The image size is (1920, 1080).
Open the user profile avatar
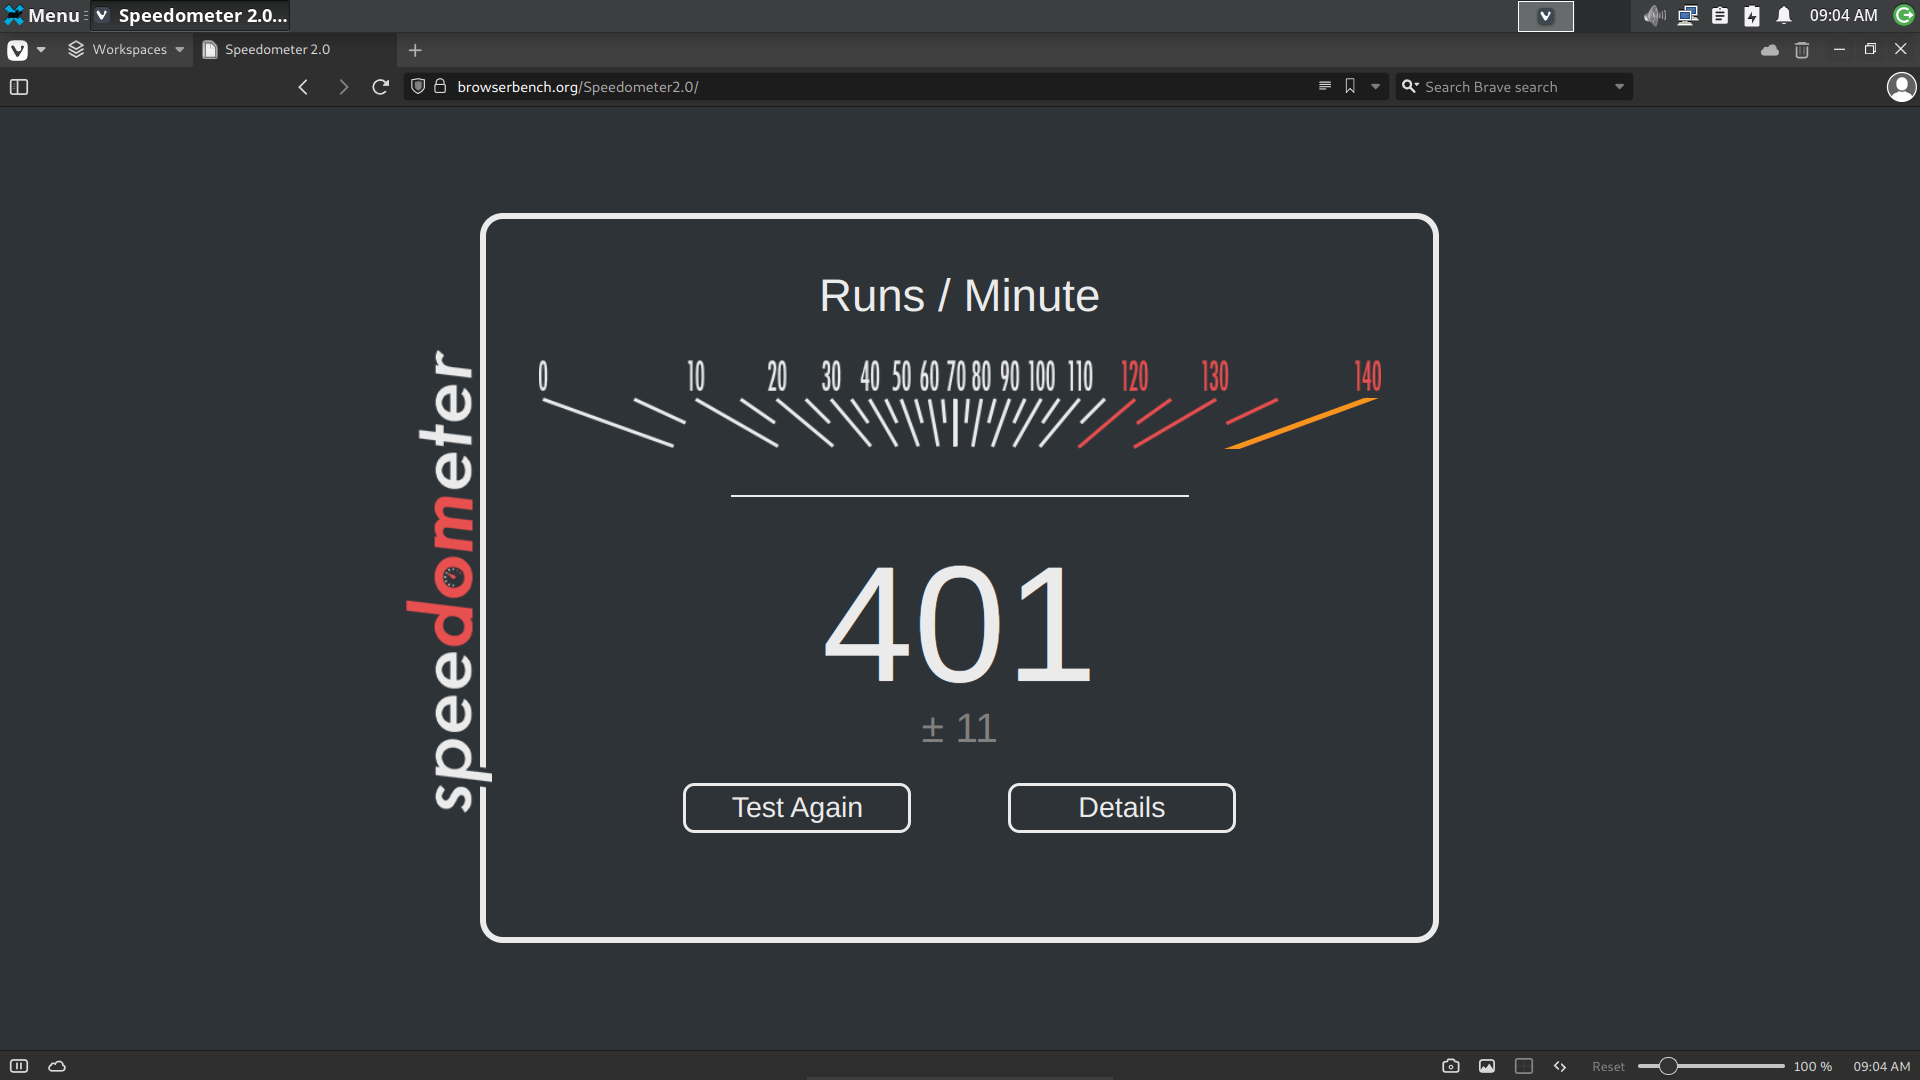click(x=1901, y=87)
